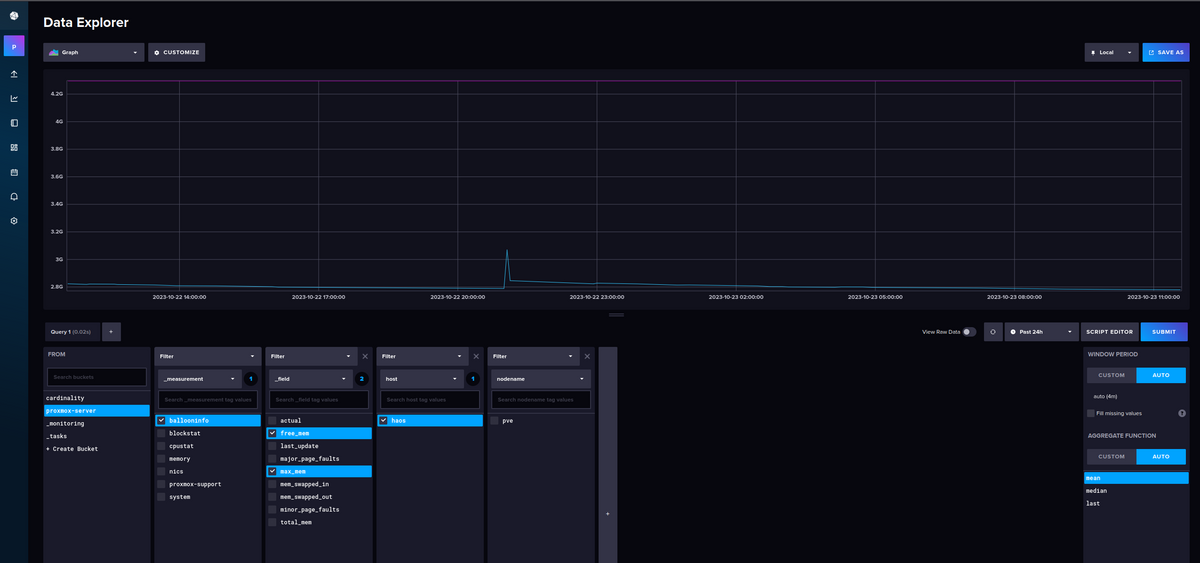1200x563 pixels.
Task: Select the Query 1 tab
Action: point(71,331)
